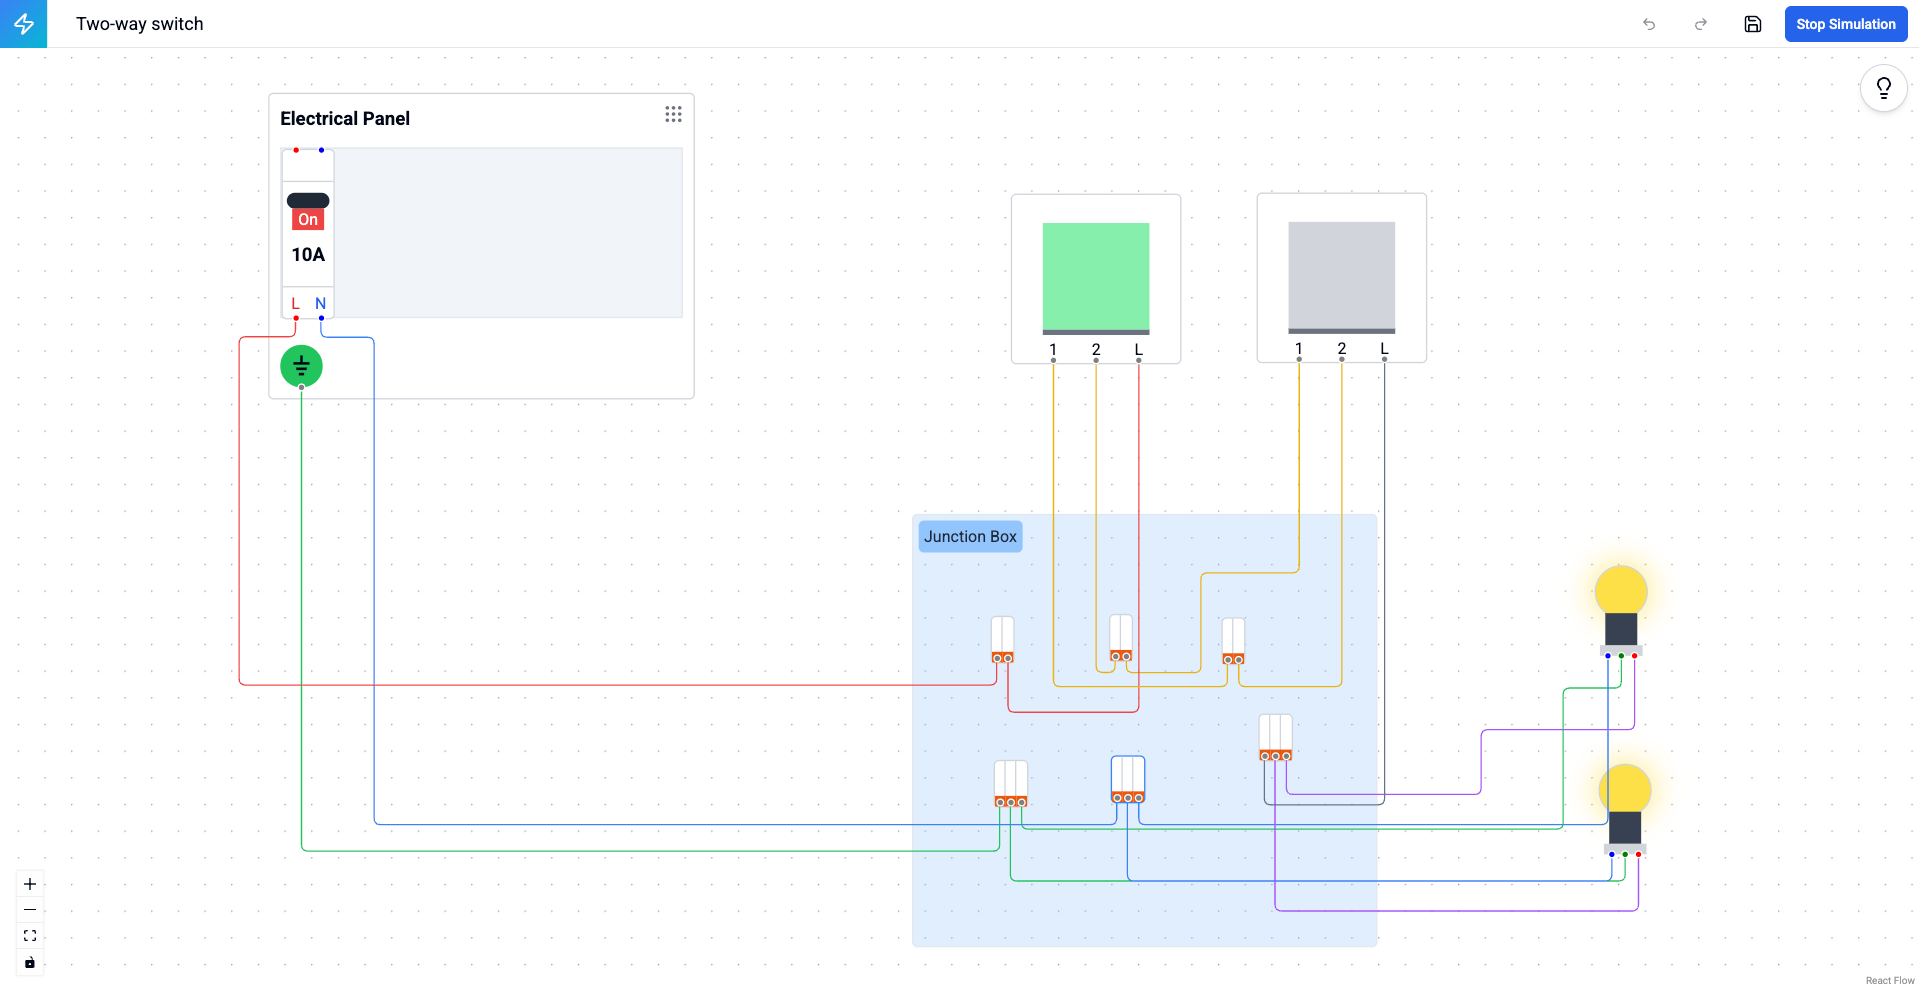Click the Two-way switch project title
Image resolution: width=1919 pixels, height=992 pixels.
click(x=140, y=24)
